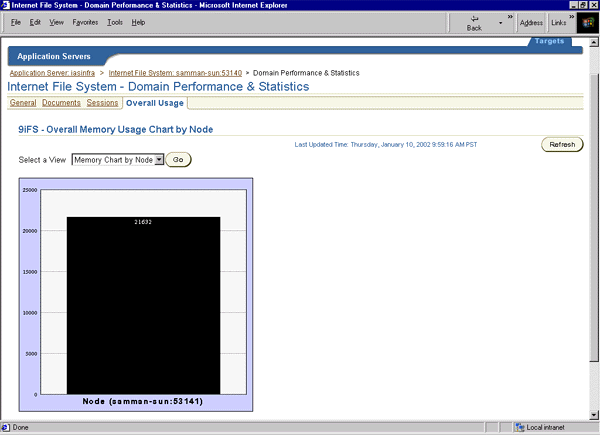
Task: Show the Address bar label
Action: coord(531,23)
